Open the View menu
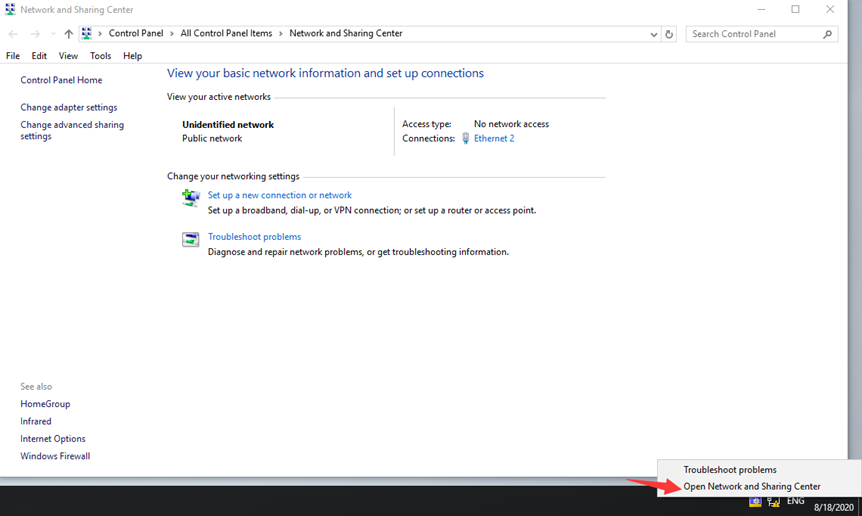Viewport: 862px width, 516px height. [68, 56]
